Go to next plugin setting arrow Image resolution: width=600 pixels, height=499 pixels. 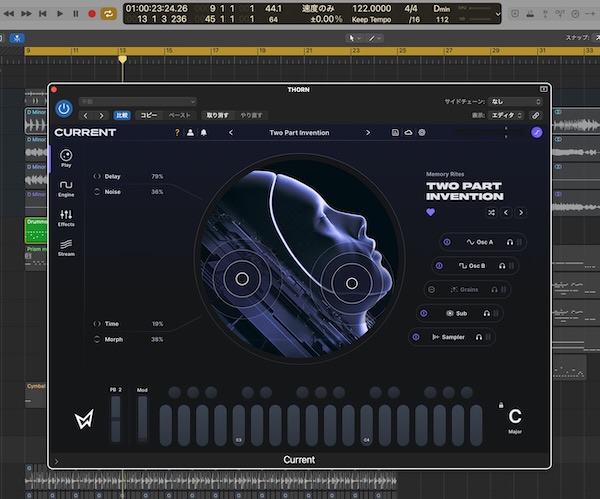[101, 116]
